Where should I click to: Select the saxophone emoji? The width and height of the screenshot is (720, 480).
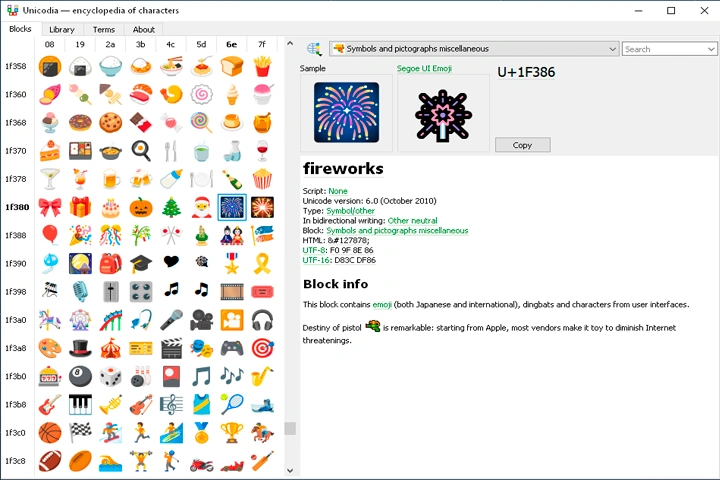[x=262, y=377]
